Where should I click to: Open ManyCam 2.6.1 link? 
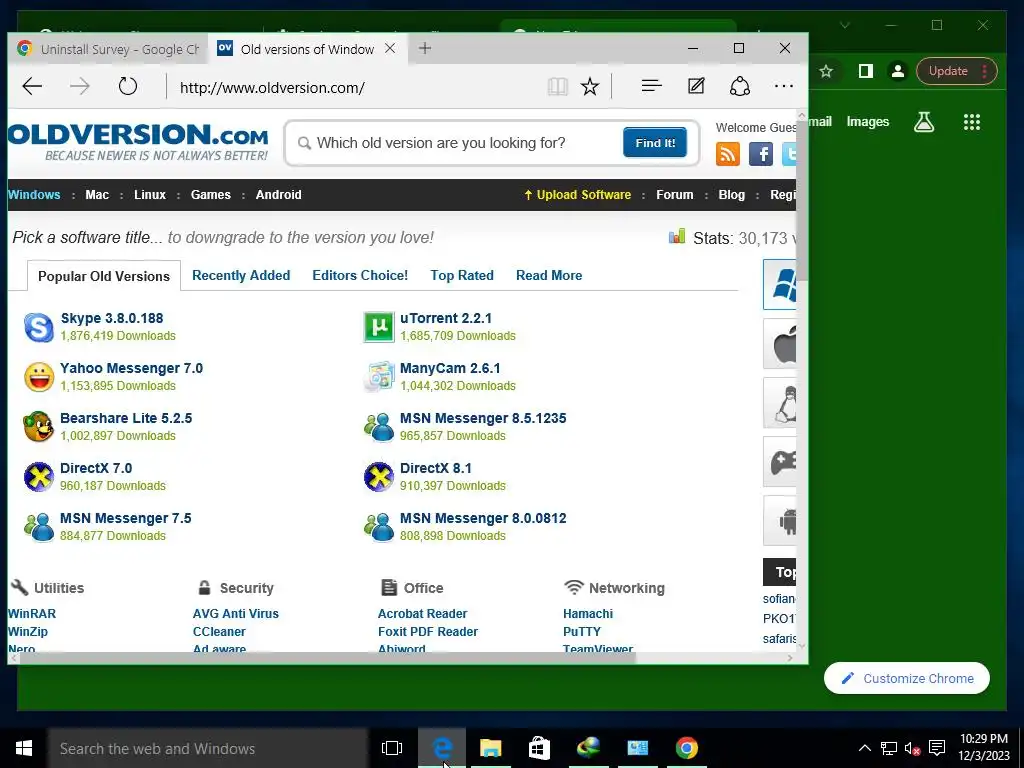coord(450,368)
